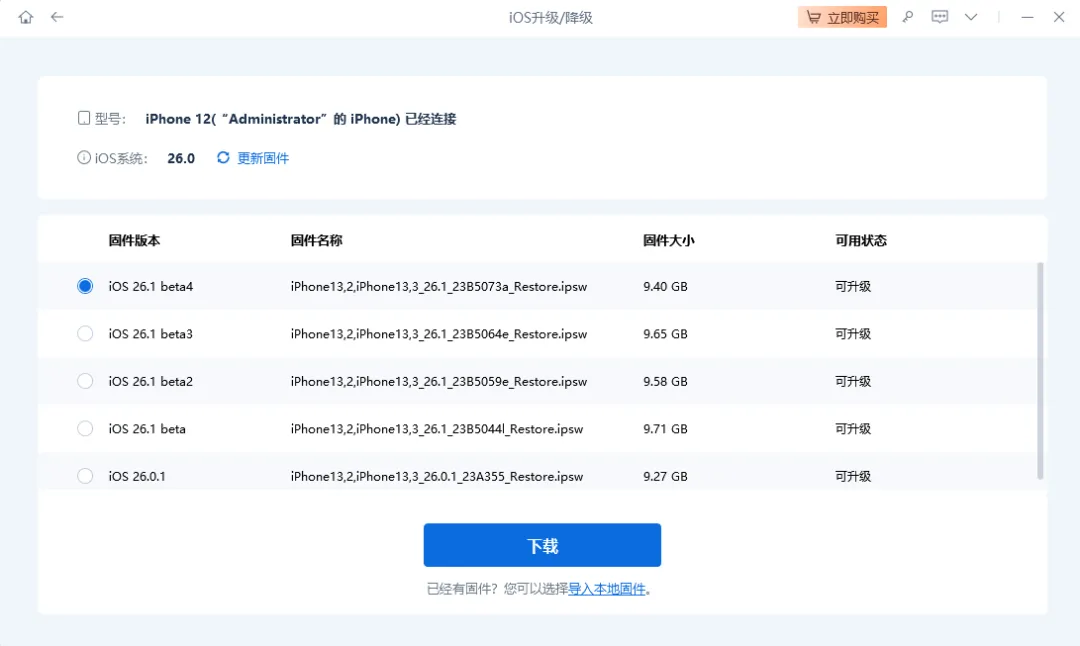Click the 9.71 GB size cell
The width and height of the screenshot is (1080, 646).
[x=665, y=429]
